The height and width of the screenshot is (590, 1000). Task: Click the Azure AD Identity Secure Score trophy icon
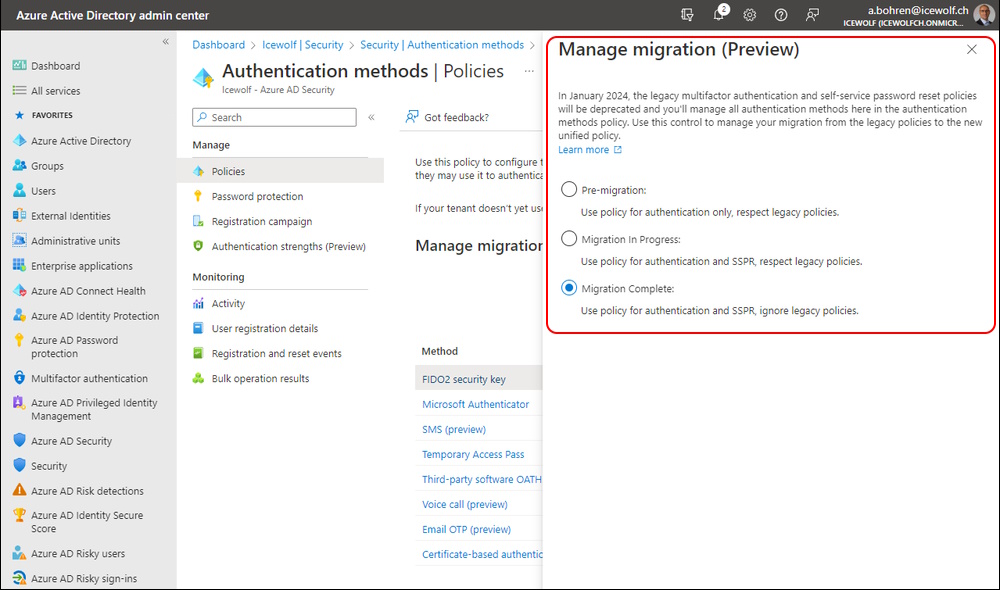(19, 515)
